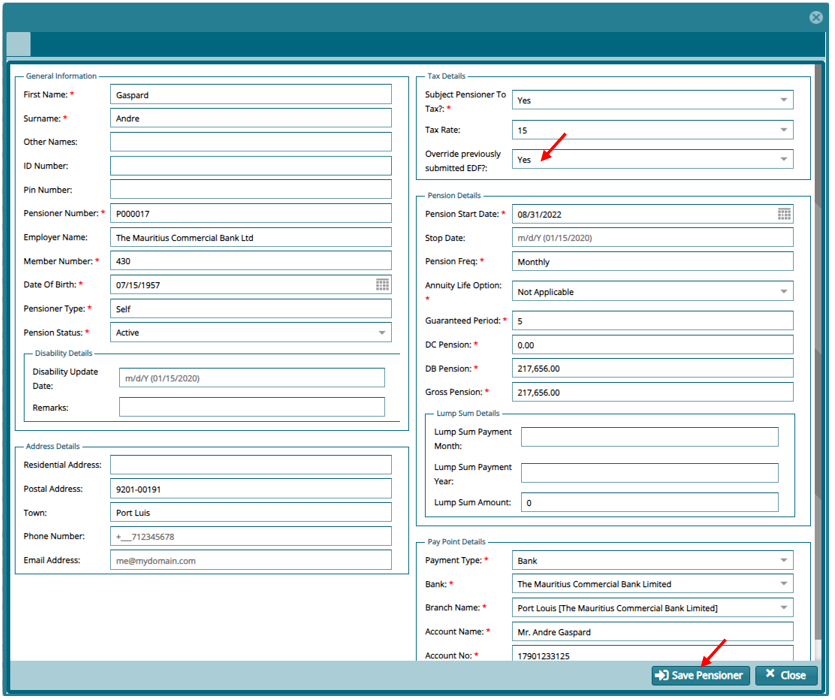Expand the Annuity Life Option dropdown
Screen dimensions: 835x700
(x=782, y=292)
